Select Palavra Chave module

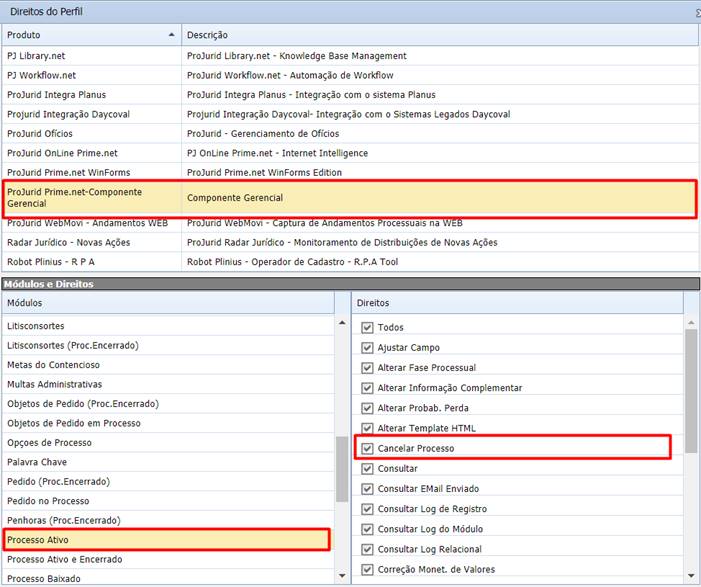tap(168, 462)
